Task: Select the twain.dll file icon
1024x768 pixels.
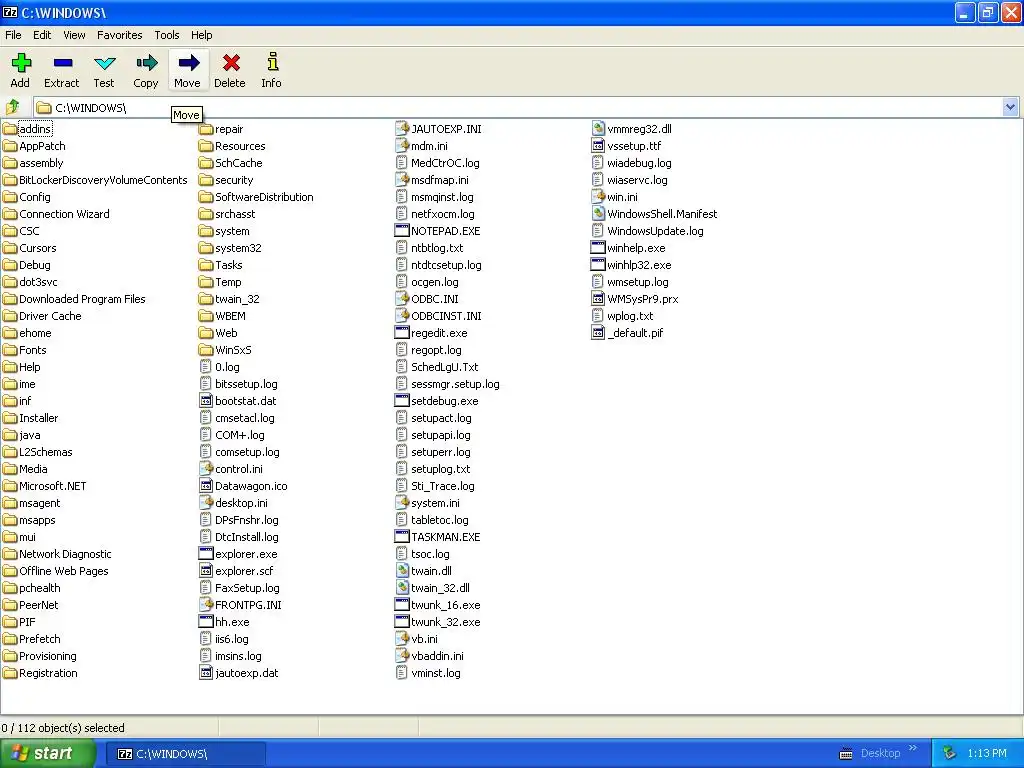Action: [x=402, y=571]
